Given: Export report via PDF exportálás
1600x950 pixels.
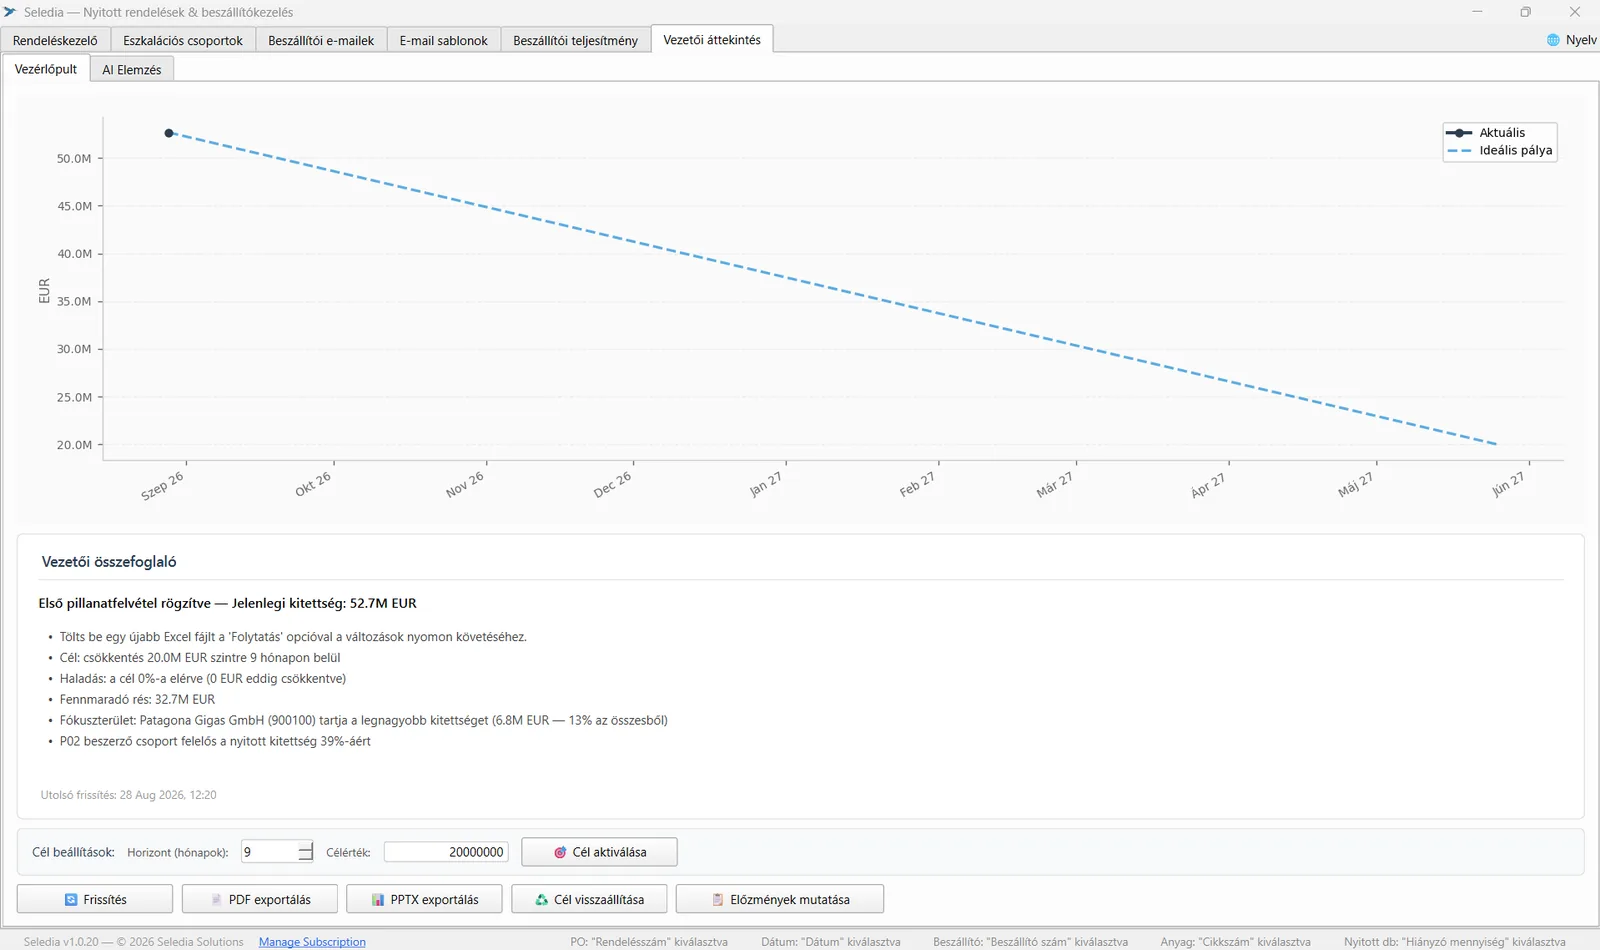Looking at the screenshot, I should (x=260, y=899).
